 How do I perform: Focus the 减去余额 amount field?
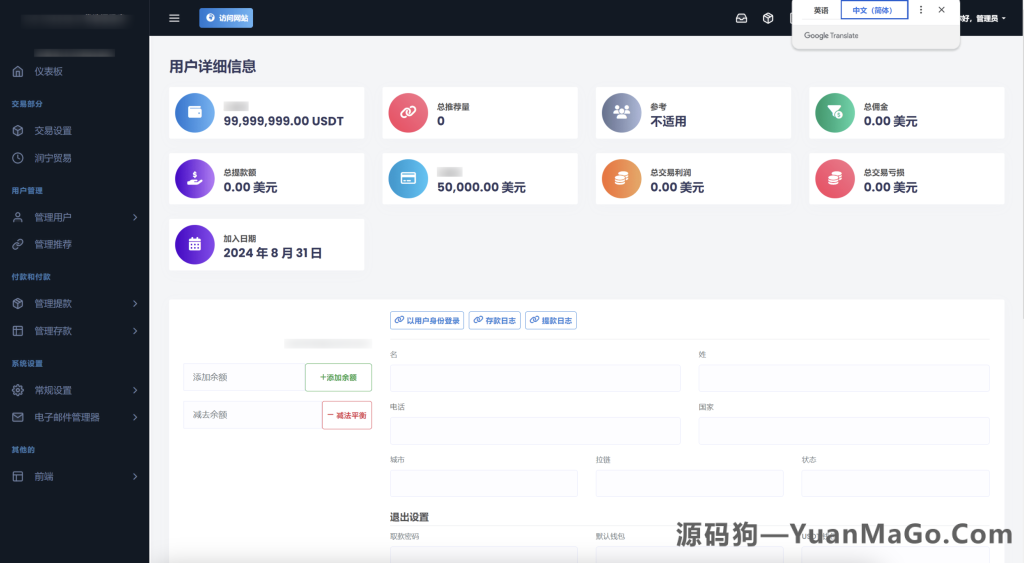pos(253,415)
